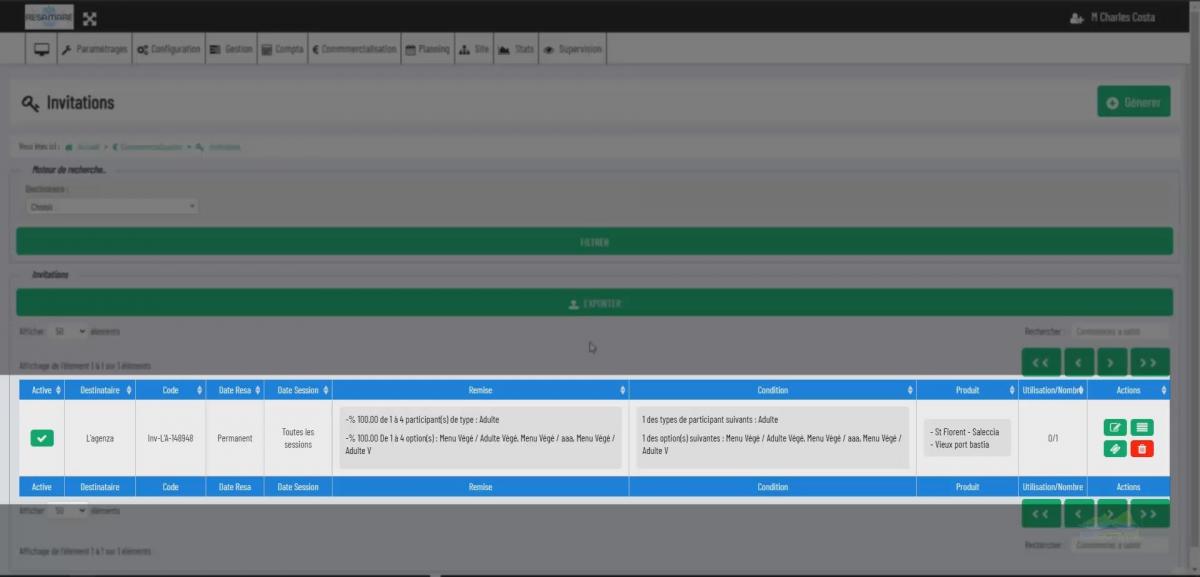This screenshot has height=577, width=1200.
Task: Expand the Afficher entries count dropdown
Action: pos(70,331)
